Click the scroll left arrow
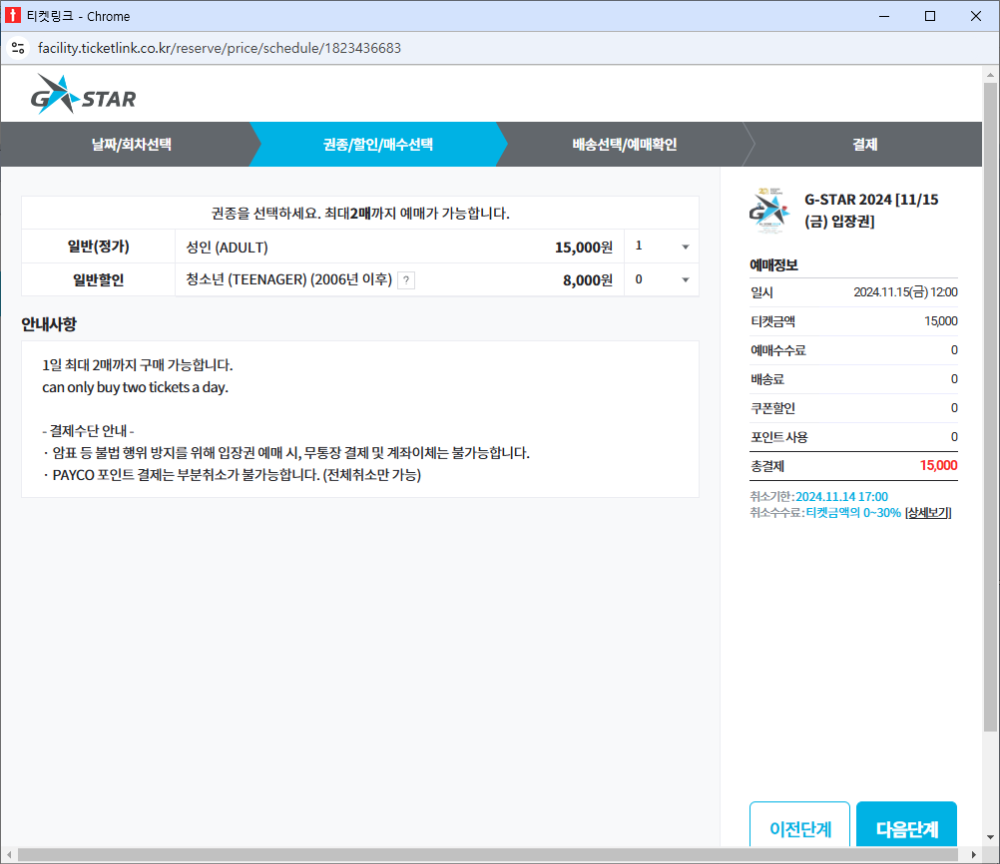Image resolution: width=1000 pixels, height=864 pixels. pos(8,854)
